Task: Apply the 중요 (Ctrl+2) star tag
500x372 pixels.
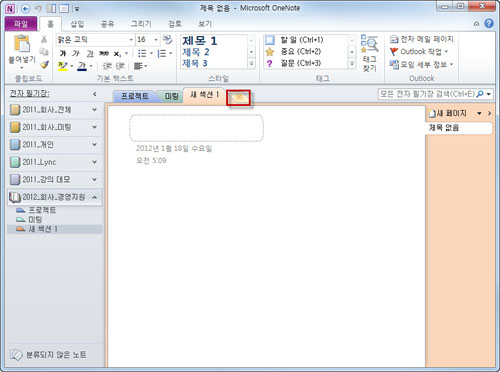Action: click(x=301, y=52)
